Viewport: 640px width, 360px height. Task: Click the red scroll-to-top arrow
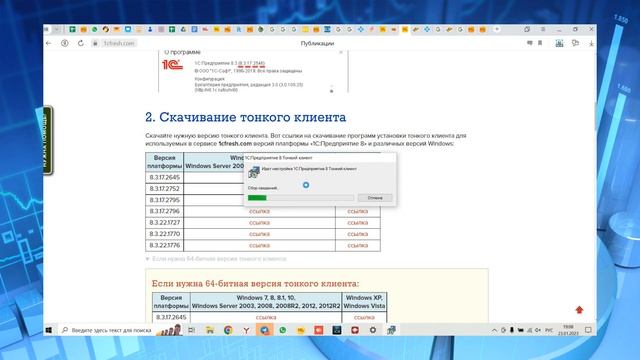click(579, 310)
